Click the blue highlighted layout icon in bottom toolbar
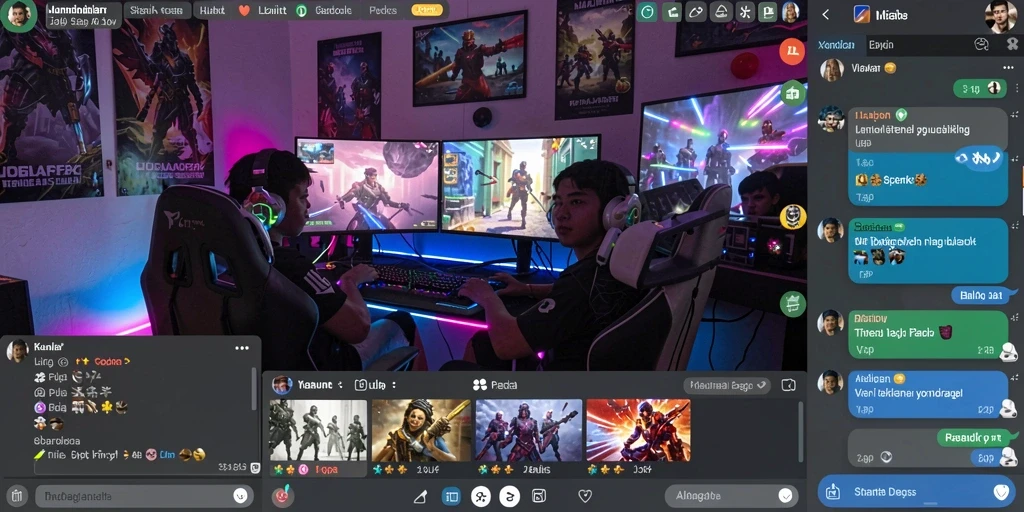Viewport: 1024px width, 512px height. point(451,497)
